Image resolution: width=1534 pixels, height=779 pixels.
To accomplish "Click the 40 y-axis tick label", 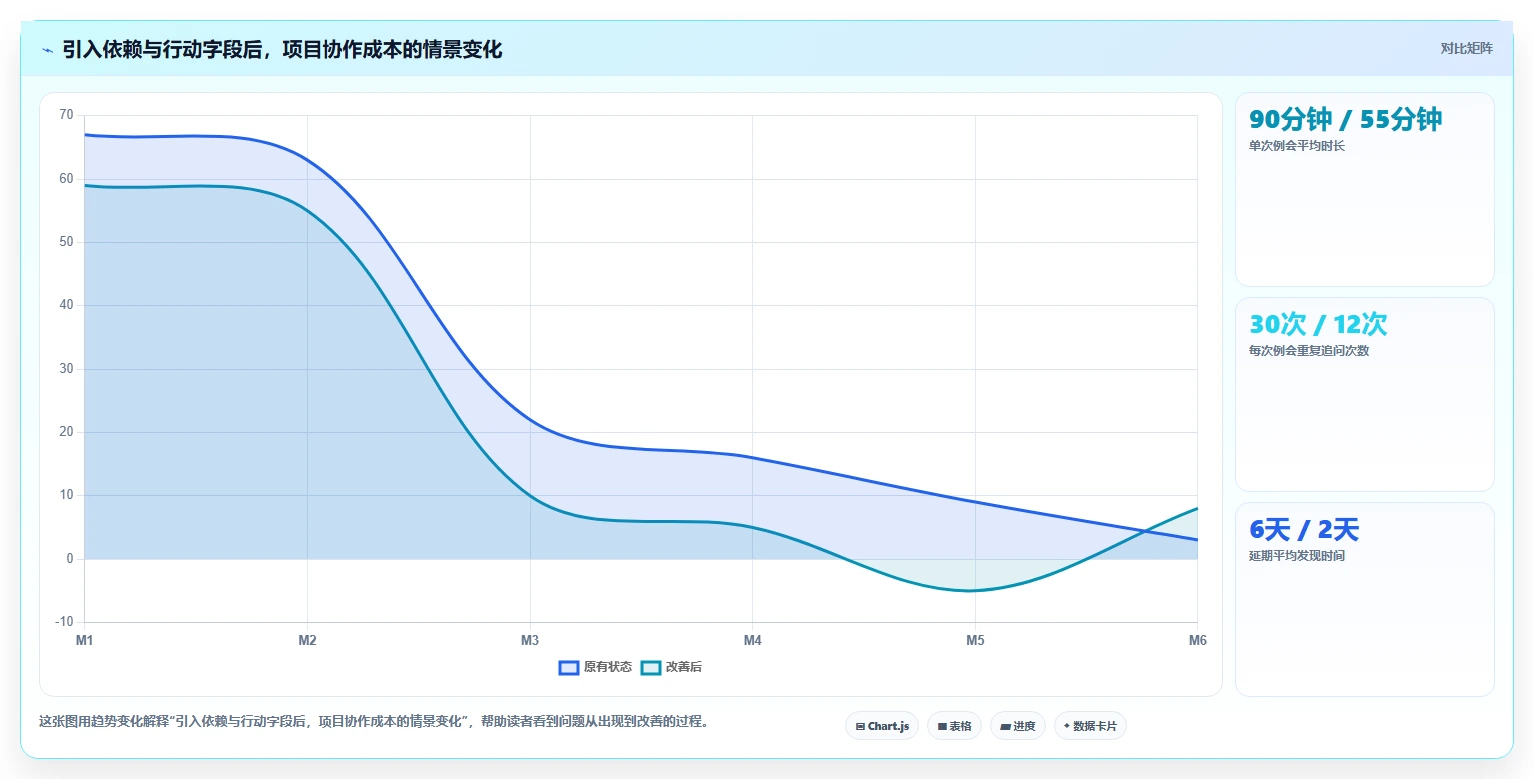I will (x=66, y=305).
